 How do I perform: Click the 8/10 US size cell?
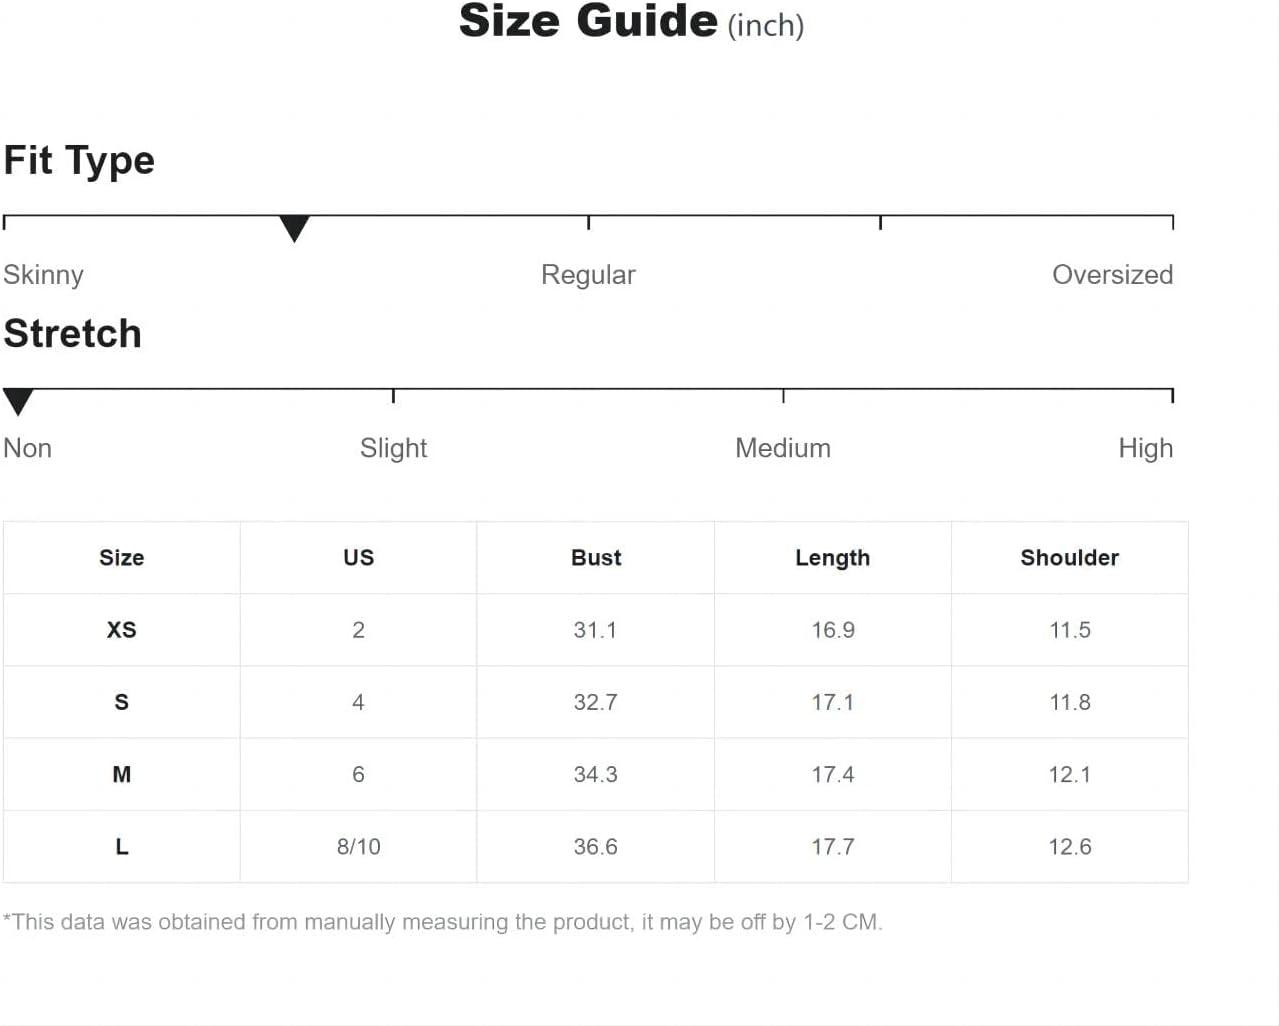(x=358, y=847)
